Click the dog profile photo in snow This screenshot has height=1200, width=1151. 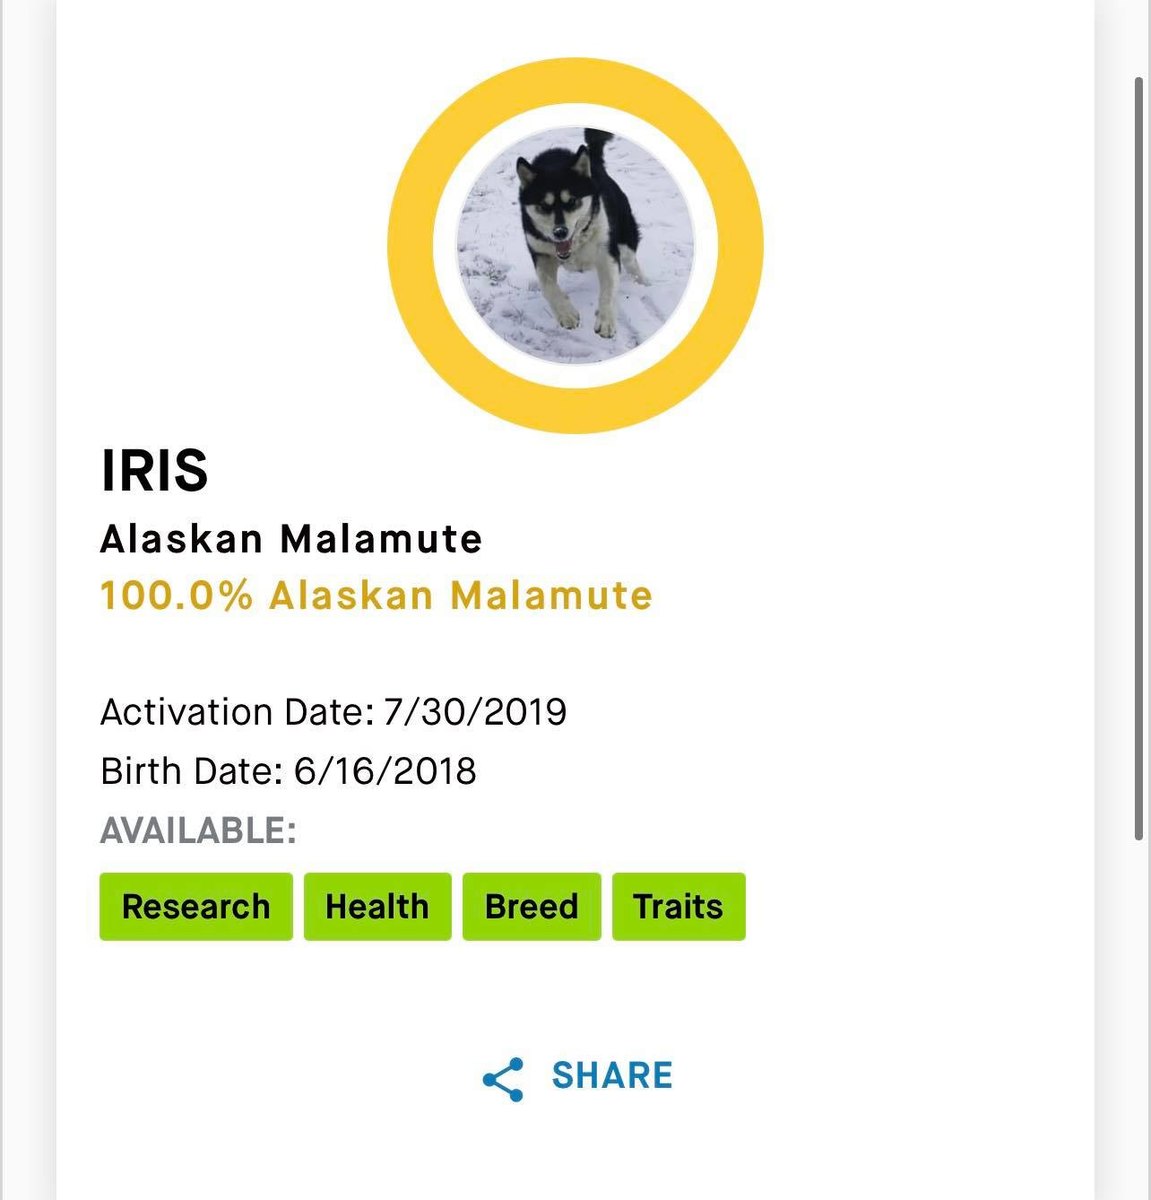click(575, 246)
